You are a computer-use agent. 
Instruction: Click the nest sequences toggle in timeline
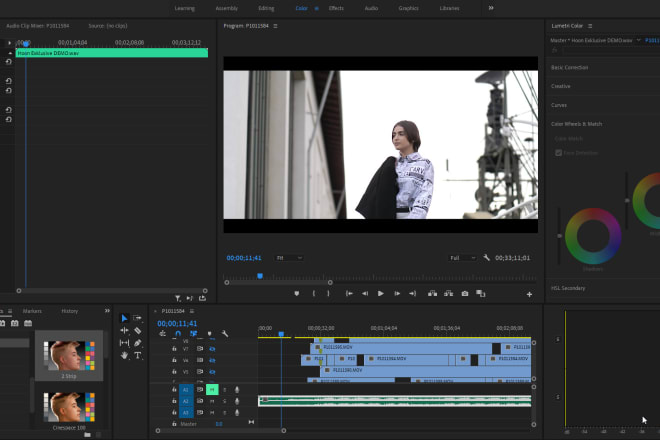click(162, 334)
